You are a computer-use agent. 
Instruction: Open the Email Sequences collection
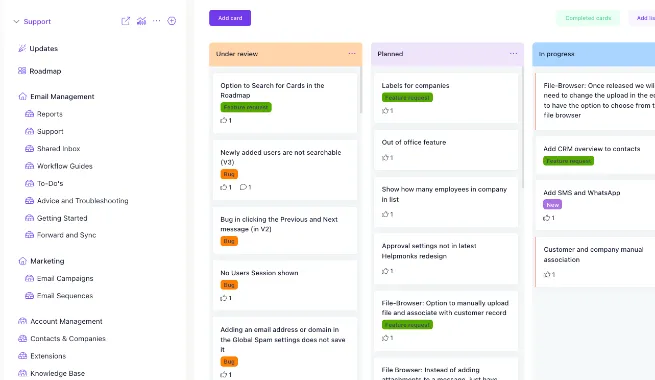click(x=65, y=296)
